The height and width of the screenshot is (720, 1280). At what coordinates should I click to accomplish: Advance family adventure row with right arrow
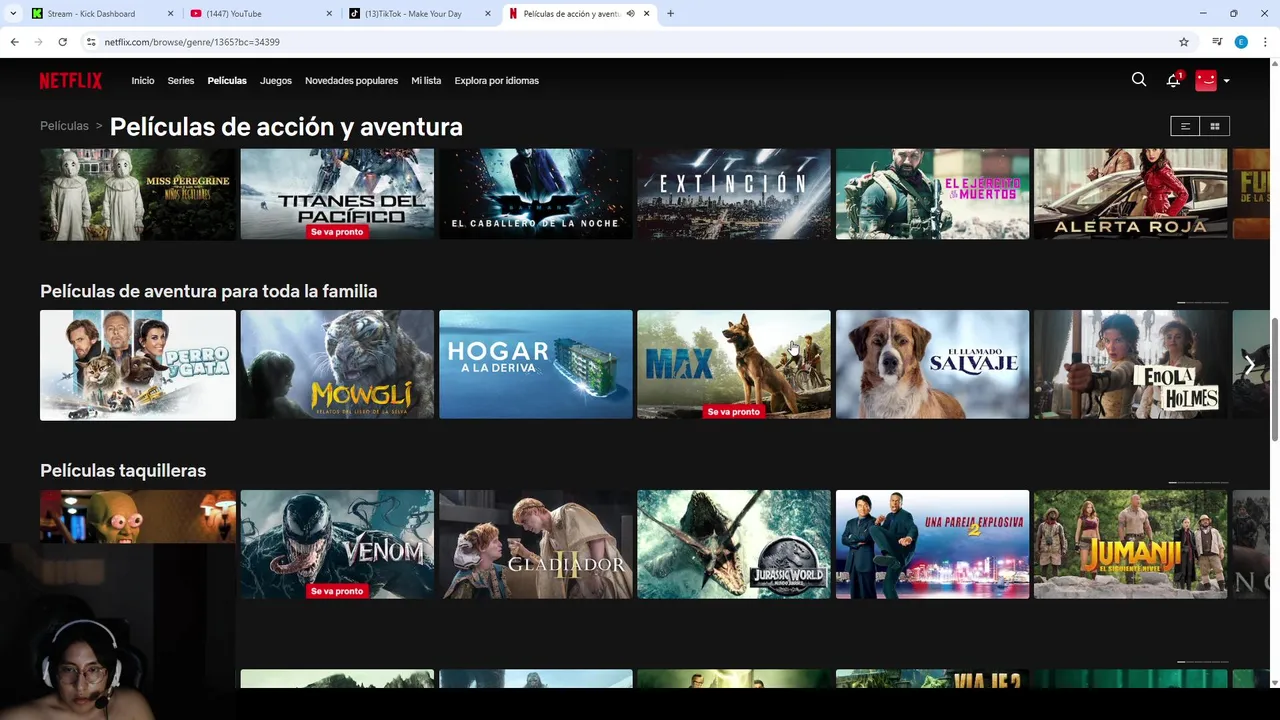pyautogui.click(x=1249, y=365)
